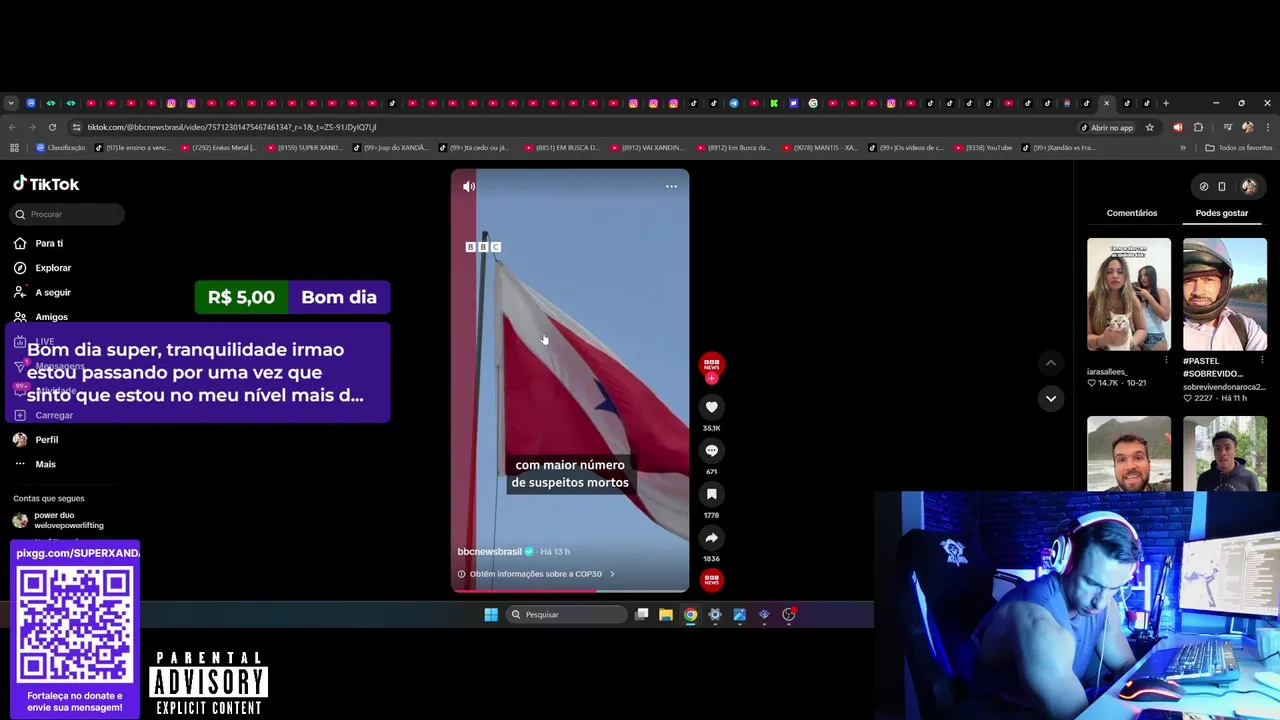Click the TikTok logo
Image resolution: width=1280 pixels, height=720 pixels.
coord(46,184)
